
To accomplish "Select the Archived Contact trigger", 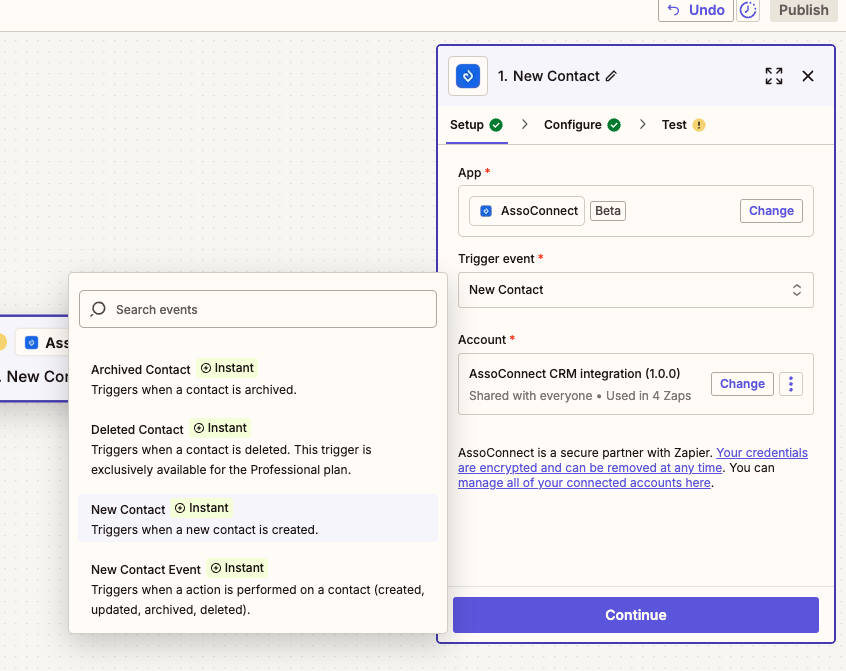I will point(258,379).
